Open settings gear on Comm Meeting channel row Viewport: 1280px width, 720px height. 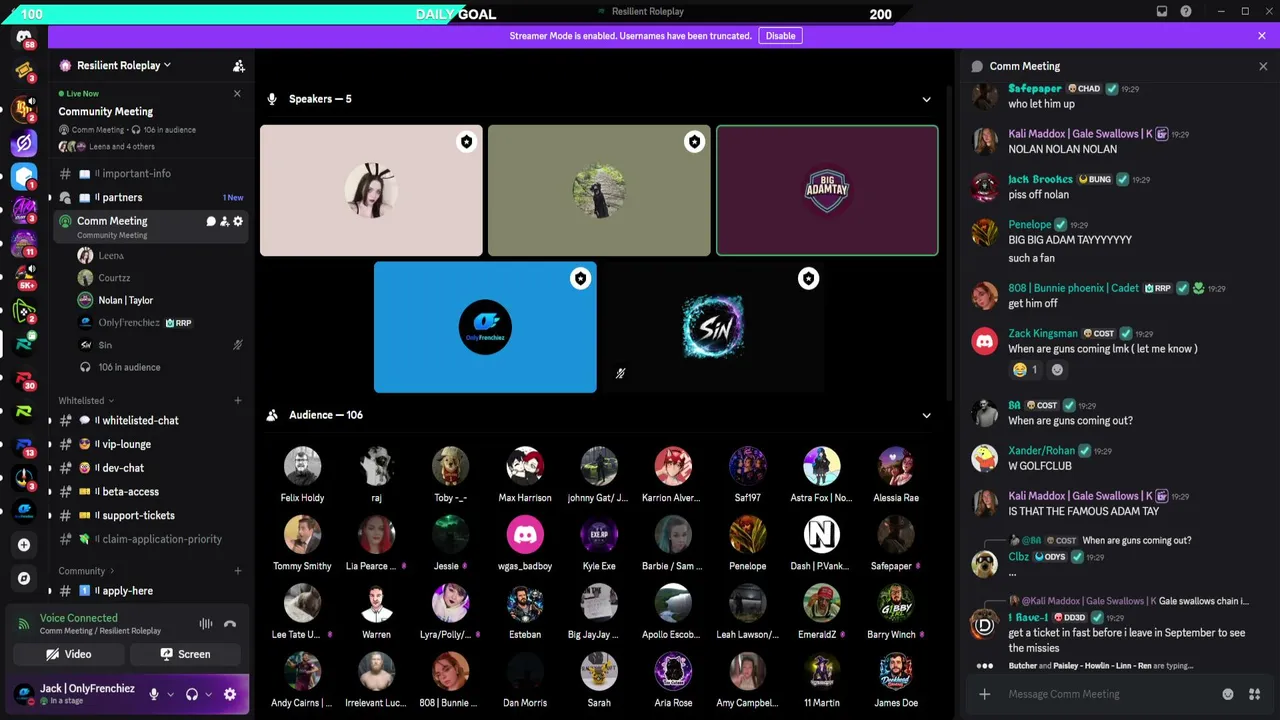tap(238, 221)
